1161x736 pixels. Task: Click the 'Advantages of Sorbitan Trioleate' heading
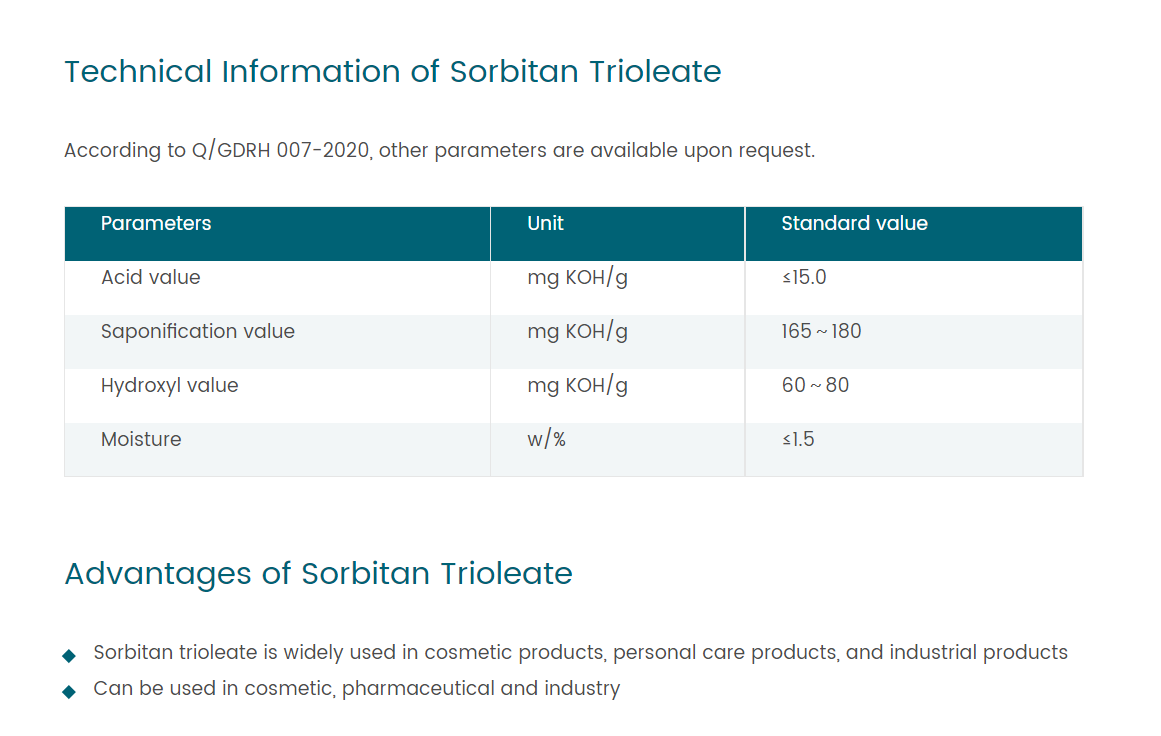(x=318, y=573)
